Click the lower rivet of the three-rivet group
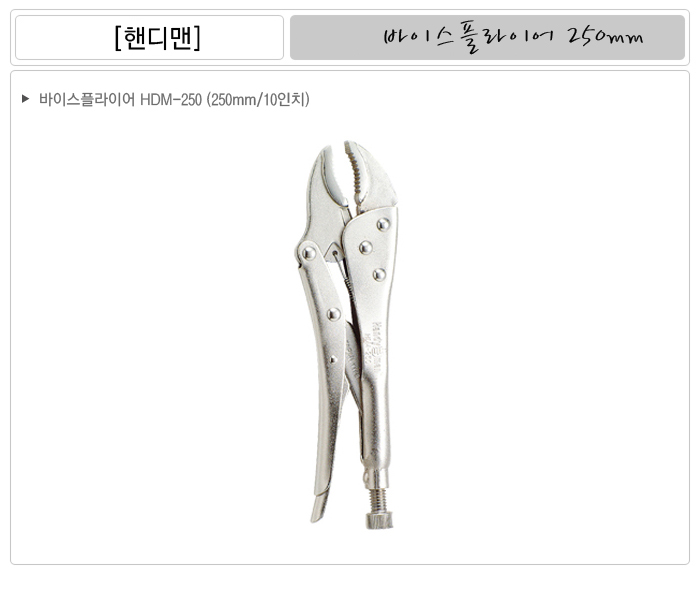This screenshot has height=608, width=700. 379,275
